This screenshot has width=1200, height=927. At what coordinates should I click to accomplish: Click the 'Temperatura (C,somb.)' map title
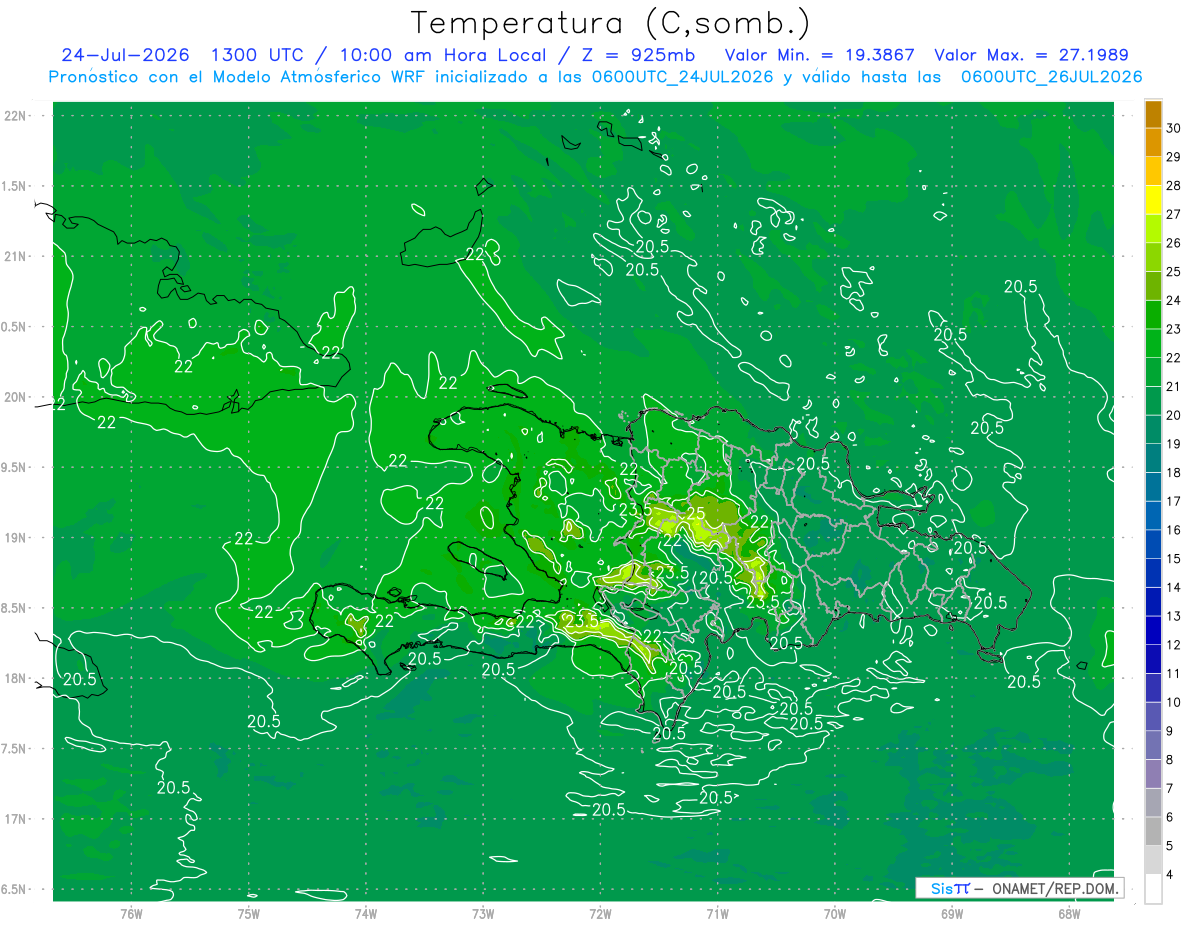[610, 24]
